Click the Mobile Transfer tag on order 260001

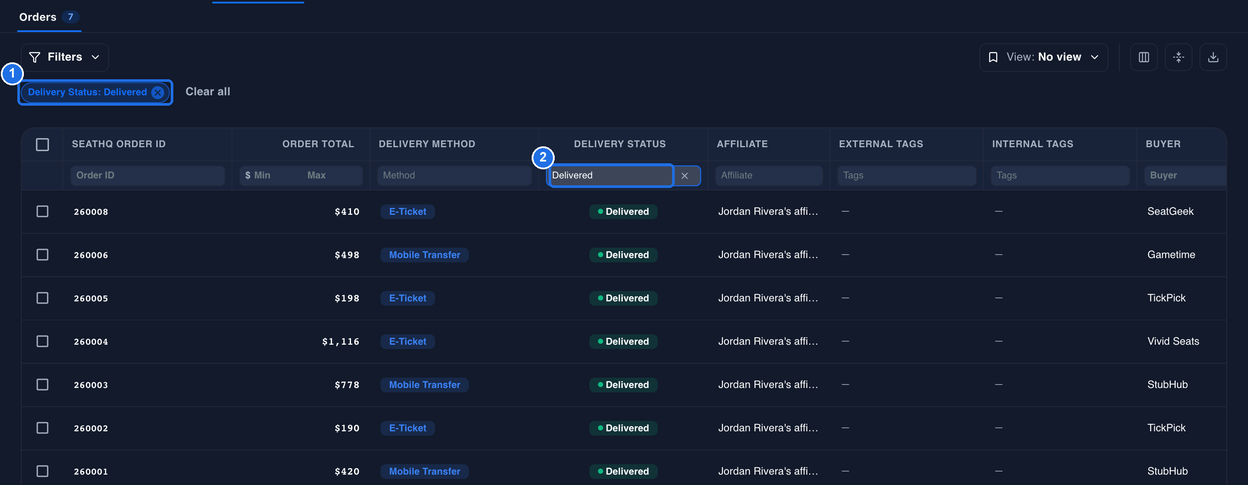click(425, 472)
